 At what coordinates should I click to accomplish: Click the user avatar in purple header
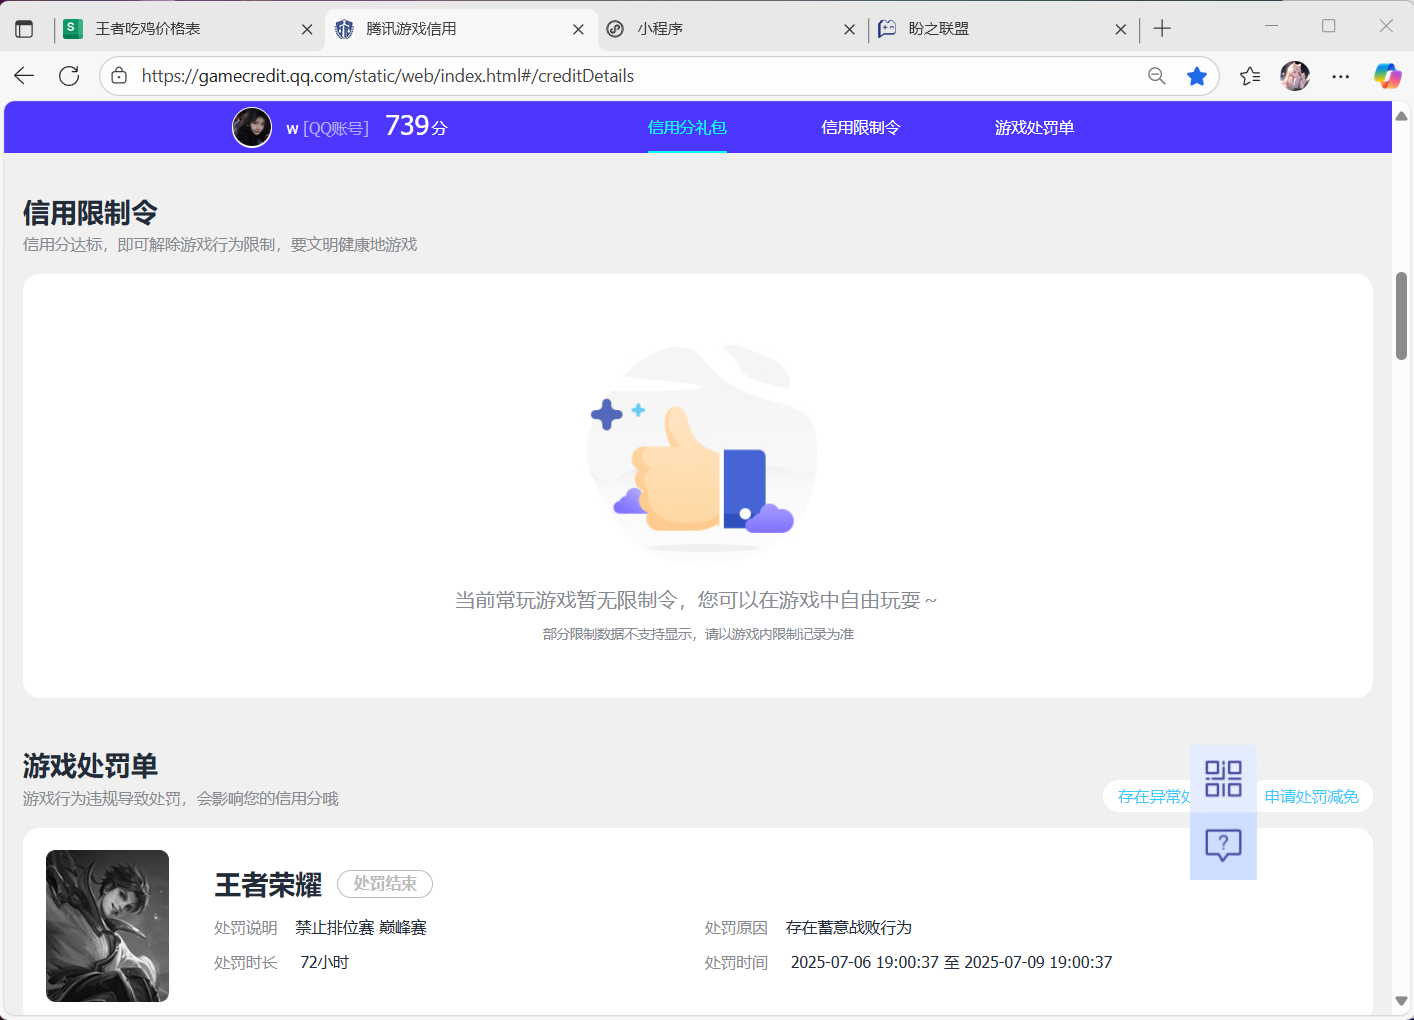[252, 127]
